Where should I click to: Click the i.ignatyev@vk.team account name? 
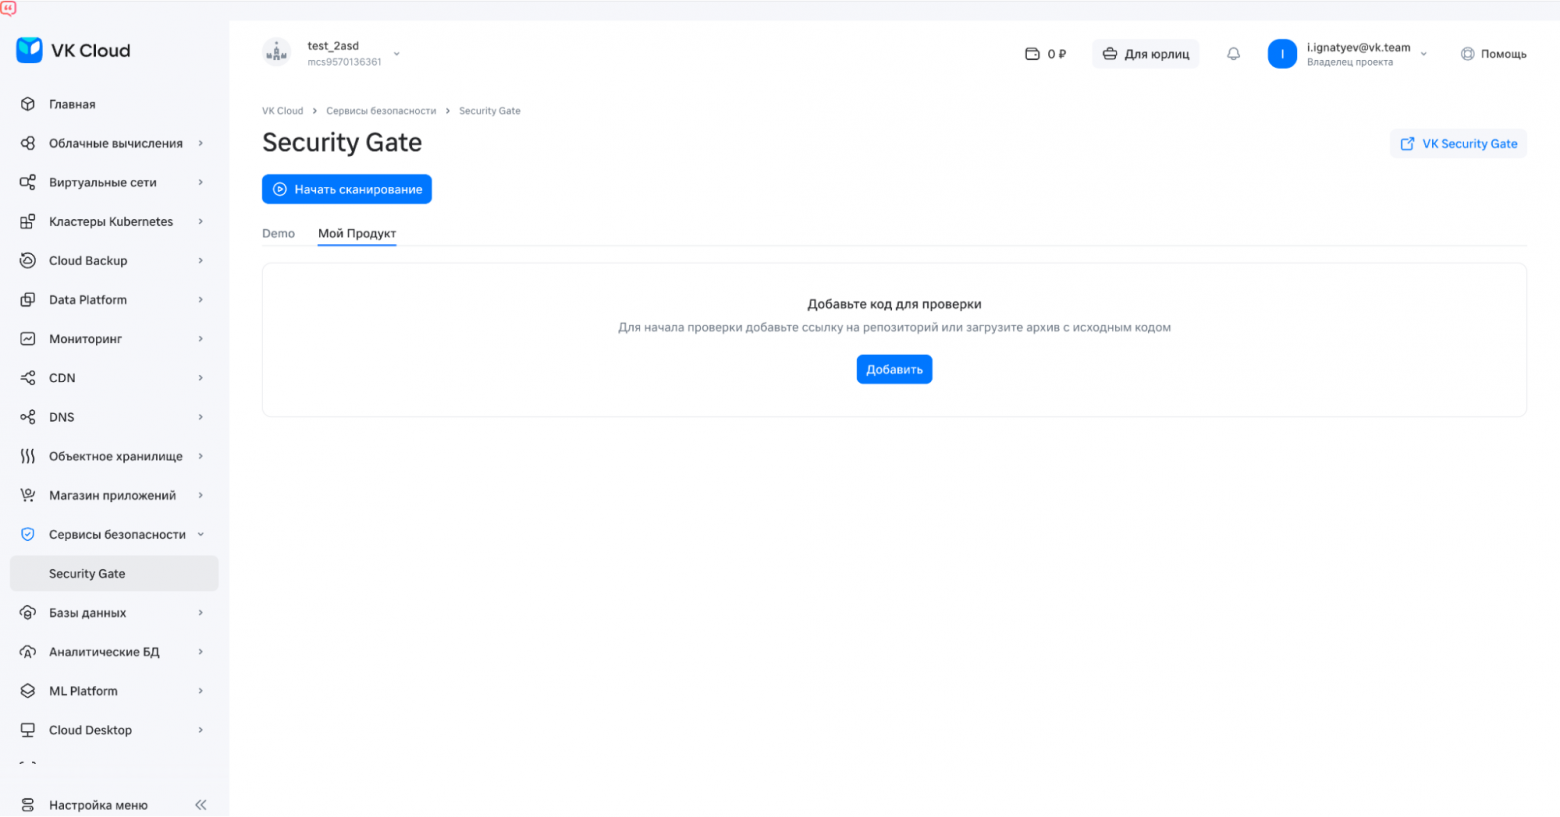click(x=1358, y=47)
